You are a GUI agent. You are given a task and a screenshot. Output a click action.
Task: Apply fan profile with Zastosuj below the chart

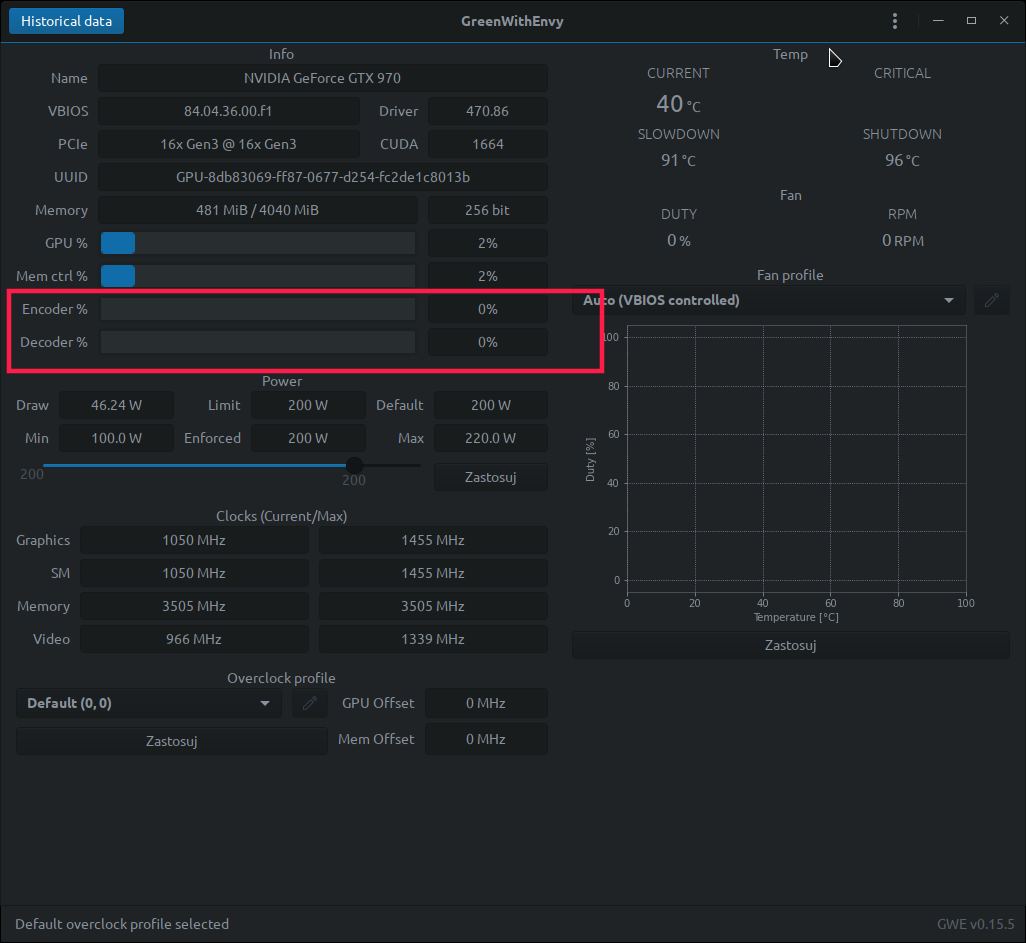pos(790,645)
